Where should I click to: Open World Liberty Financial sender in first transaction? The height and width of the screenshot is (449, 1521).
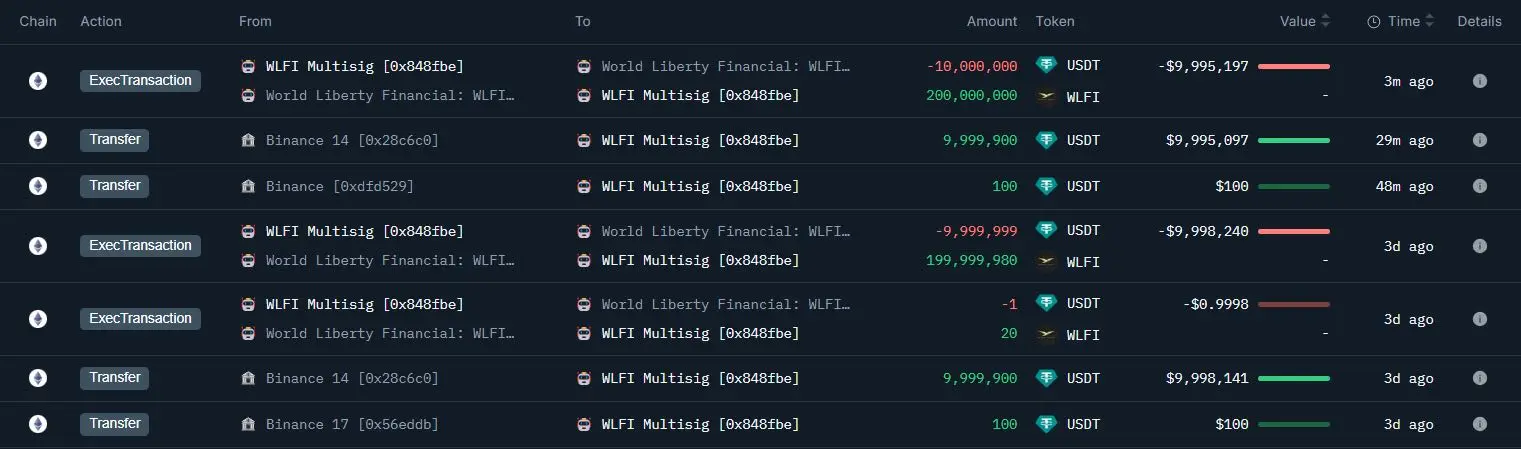click(x=390, y=96)
